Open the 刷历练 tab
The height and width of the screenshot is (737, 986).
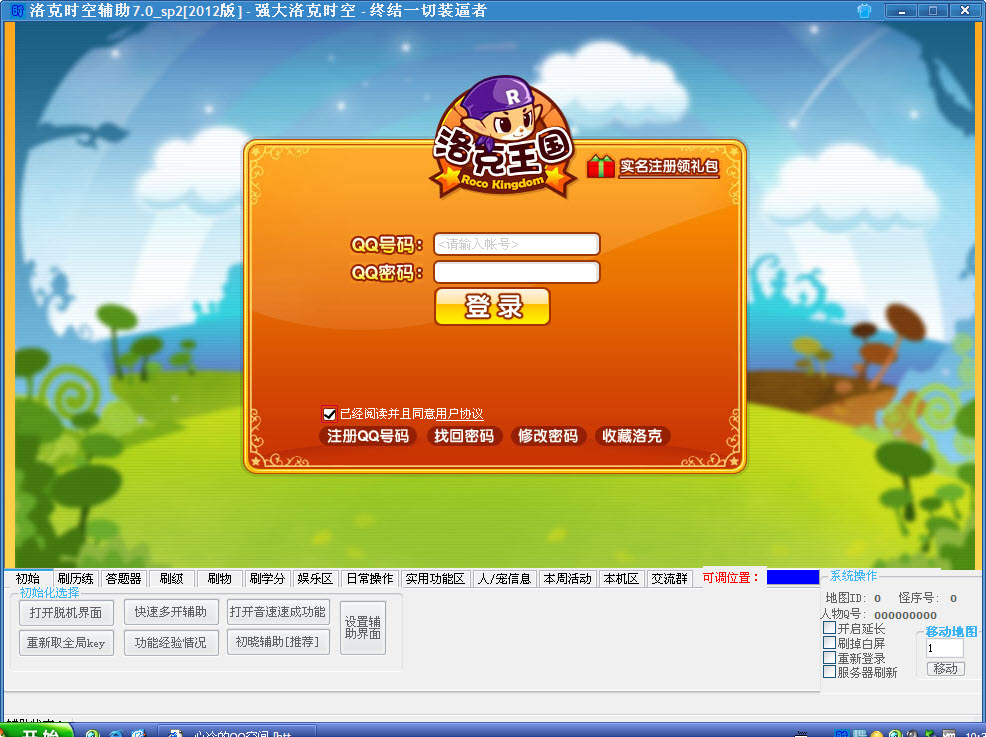point(75,579)
